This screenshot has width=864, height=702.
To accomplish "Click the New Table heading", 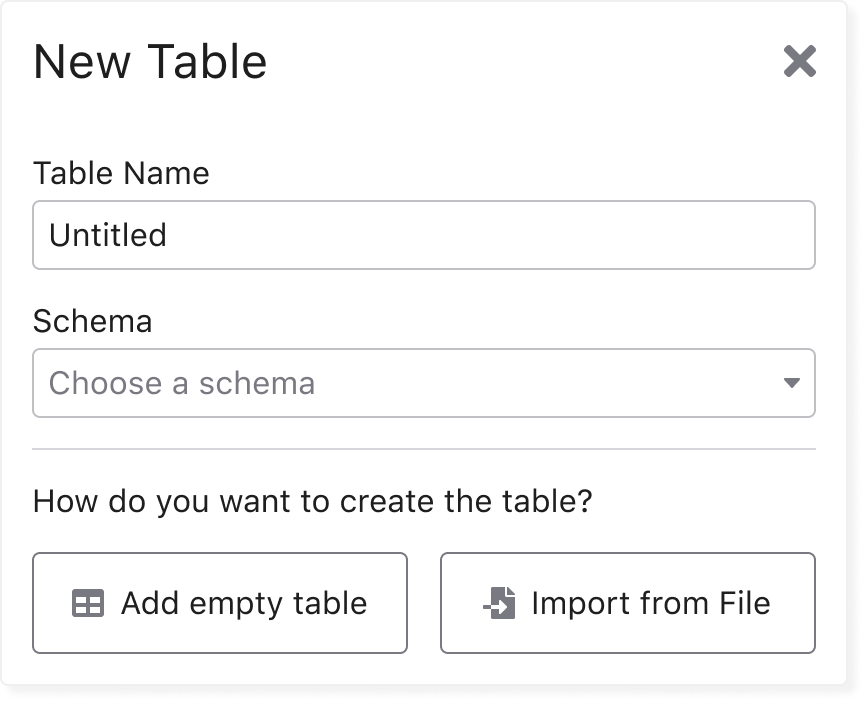I will pos(150,61).
